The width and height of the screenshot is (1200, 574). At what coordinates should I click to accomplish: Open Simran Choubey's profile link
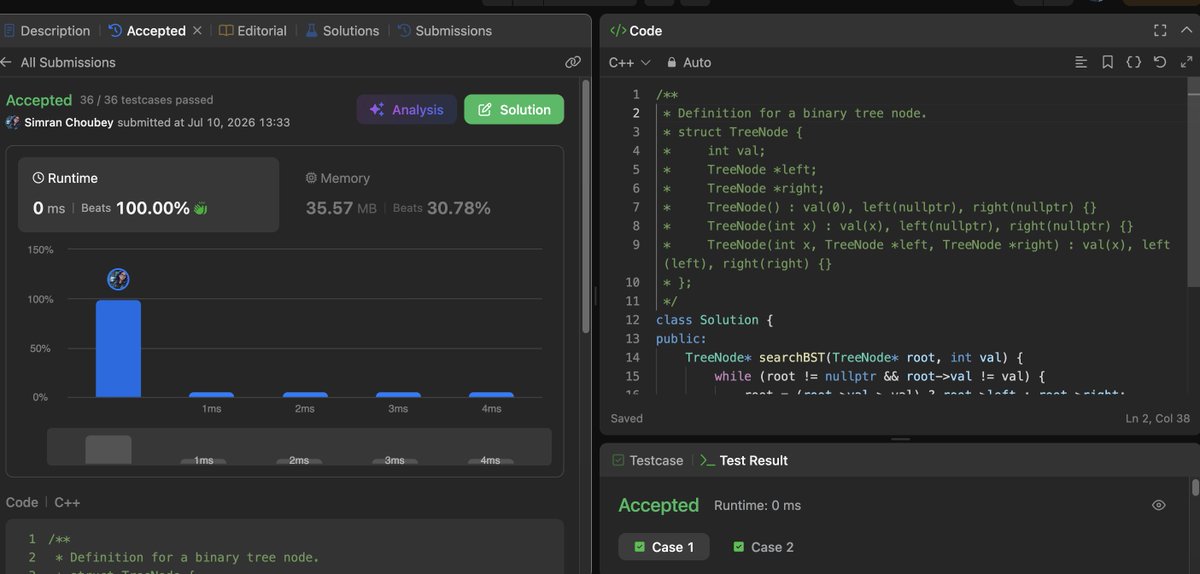pos(69,122)
